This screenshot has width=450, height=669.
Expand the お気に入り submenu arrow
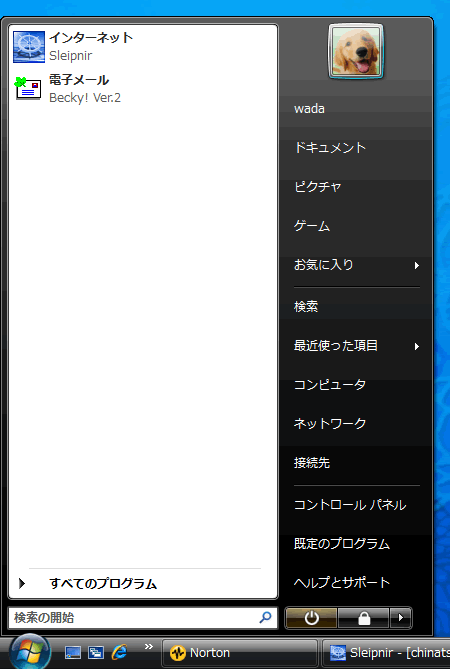417,265
